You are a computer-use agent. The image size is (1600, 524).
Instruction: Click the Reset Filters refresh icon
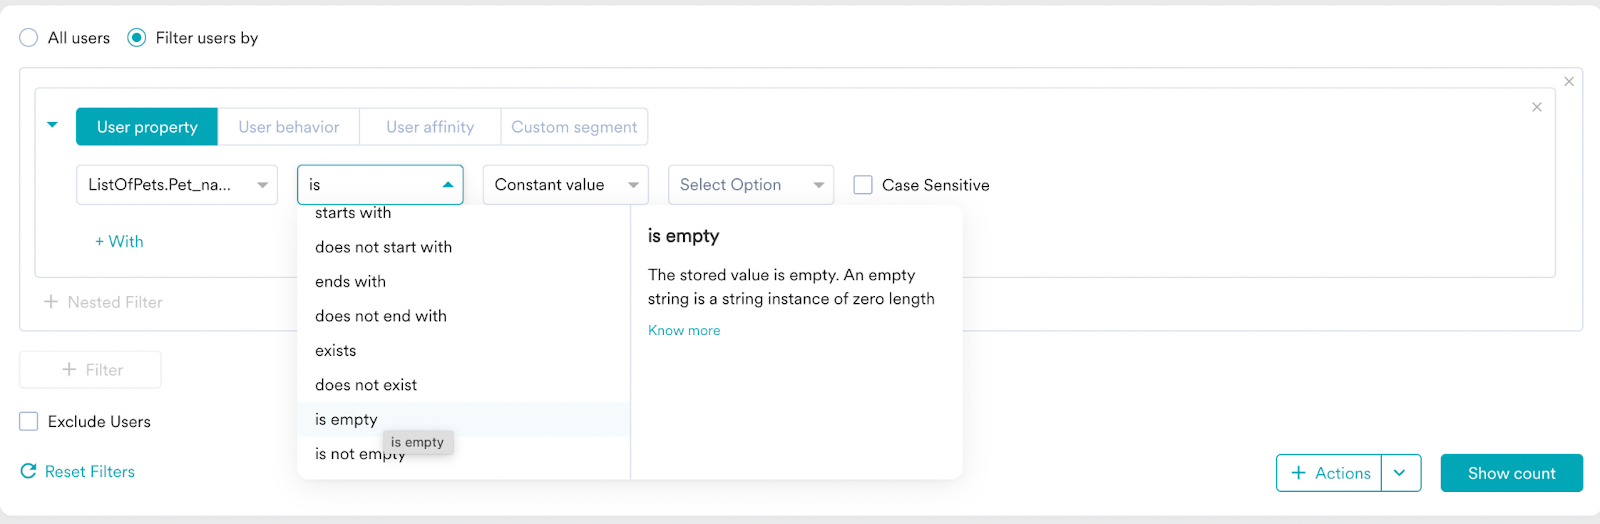(28, 471)
